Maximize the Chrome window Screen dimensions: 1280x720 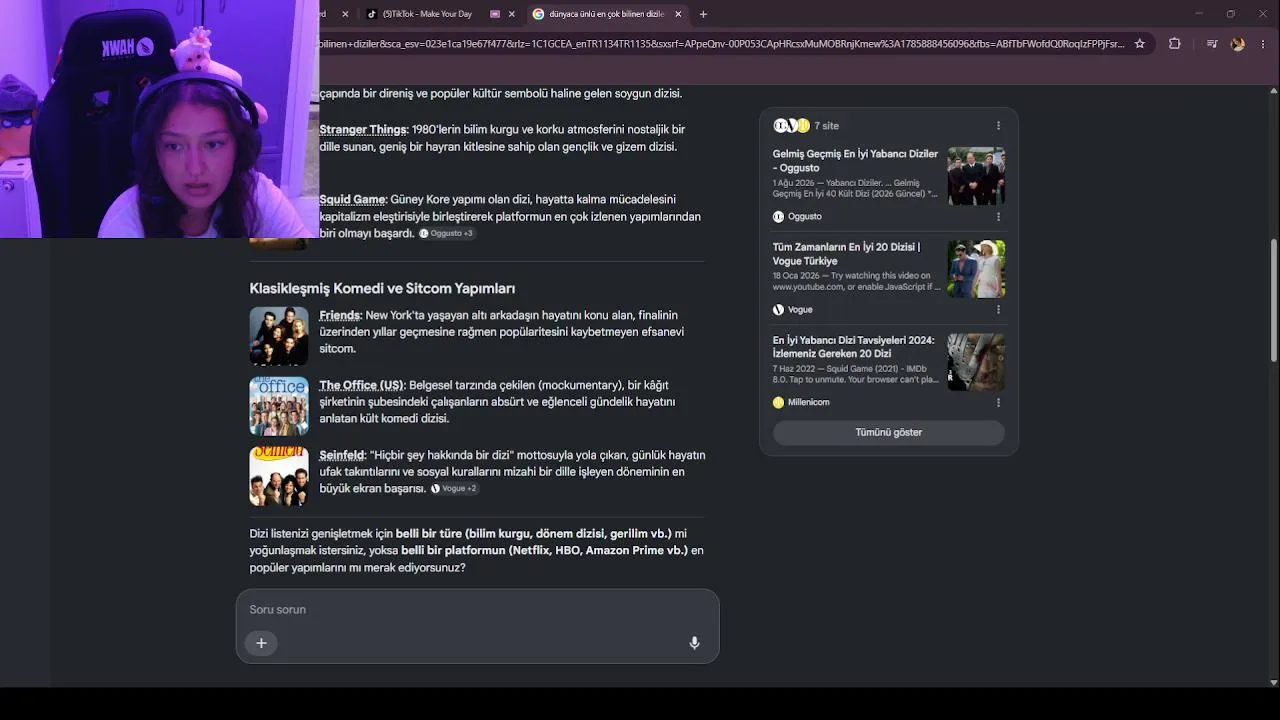tap(1230, 14)
